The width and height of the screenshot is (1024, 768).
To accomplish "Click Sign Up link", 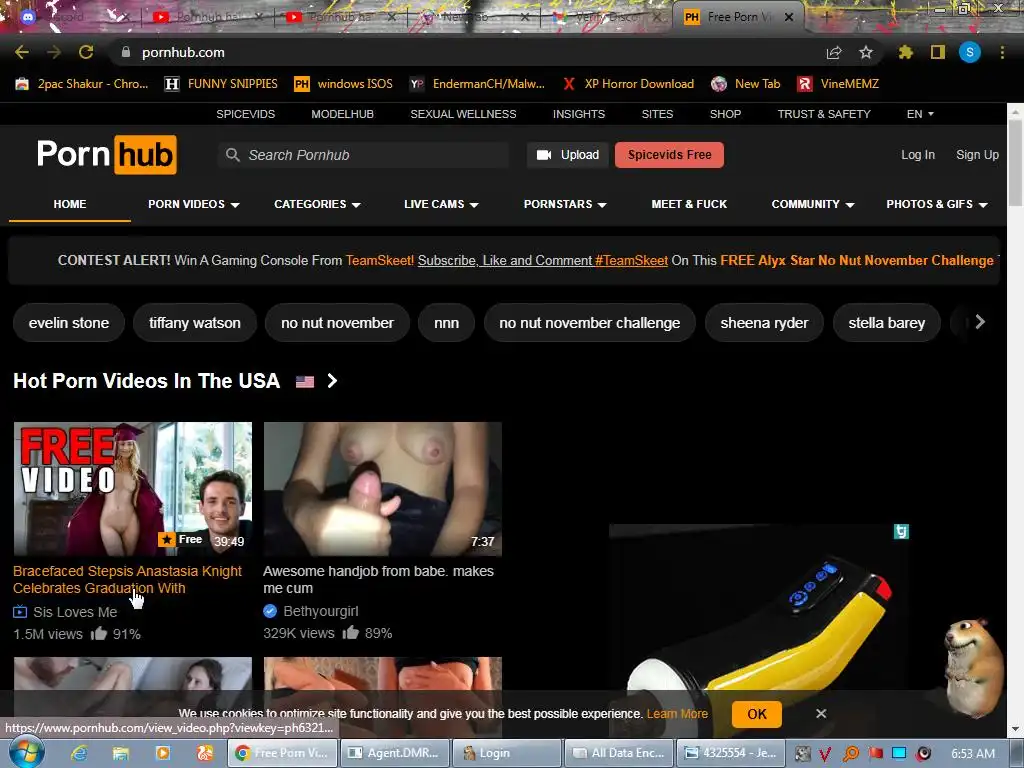I will [x=977, y=155].
